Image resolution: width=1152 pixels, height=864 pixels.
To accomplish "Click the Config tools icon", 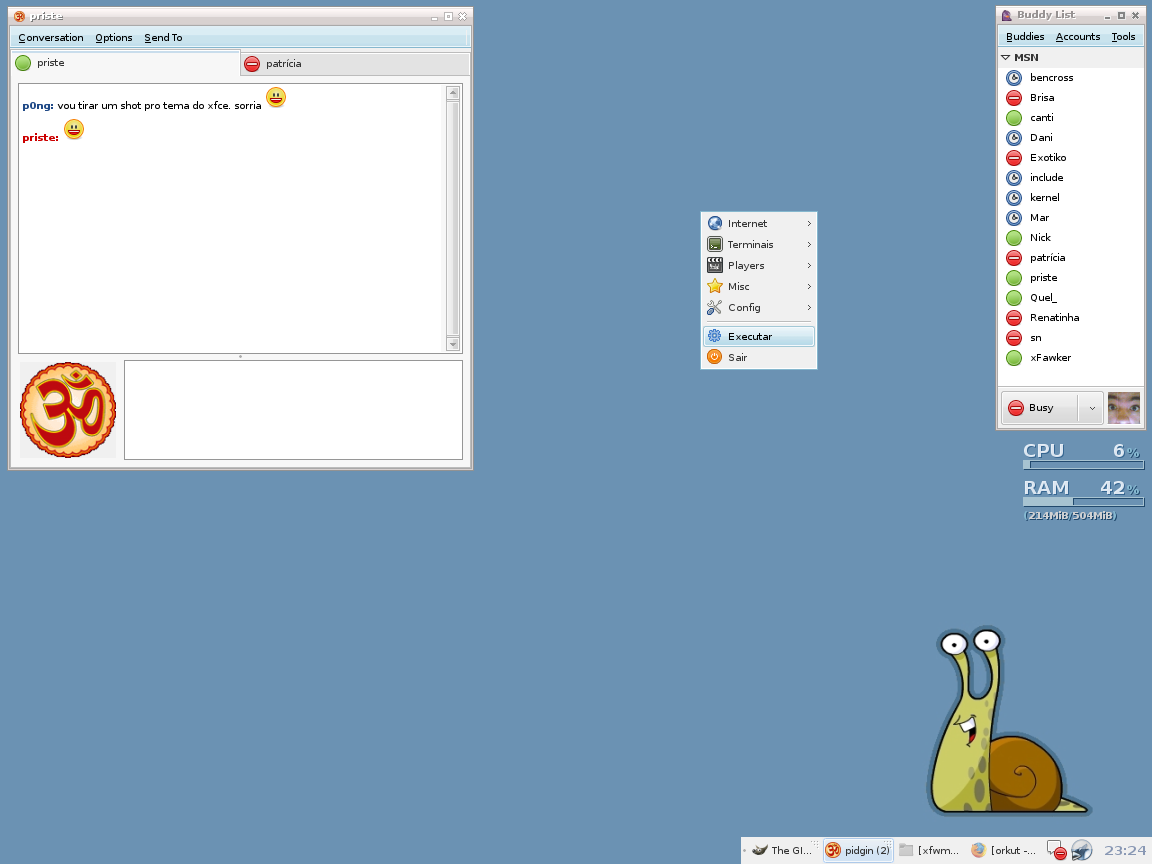I will (714, 308).
